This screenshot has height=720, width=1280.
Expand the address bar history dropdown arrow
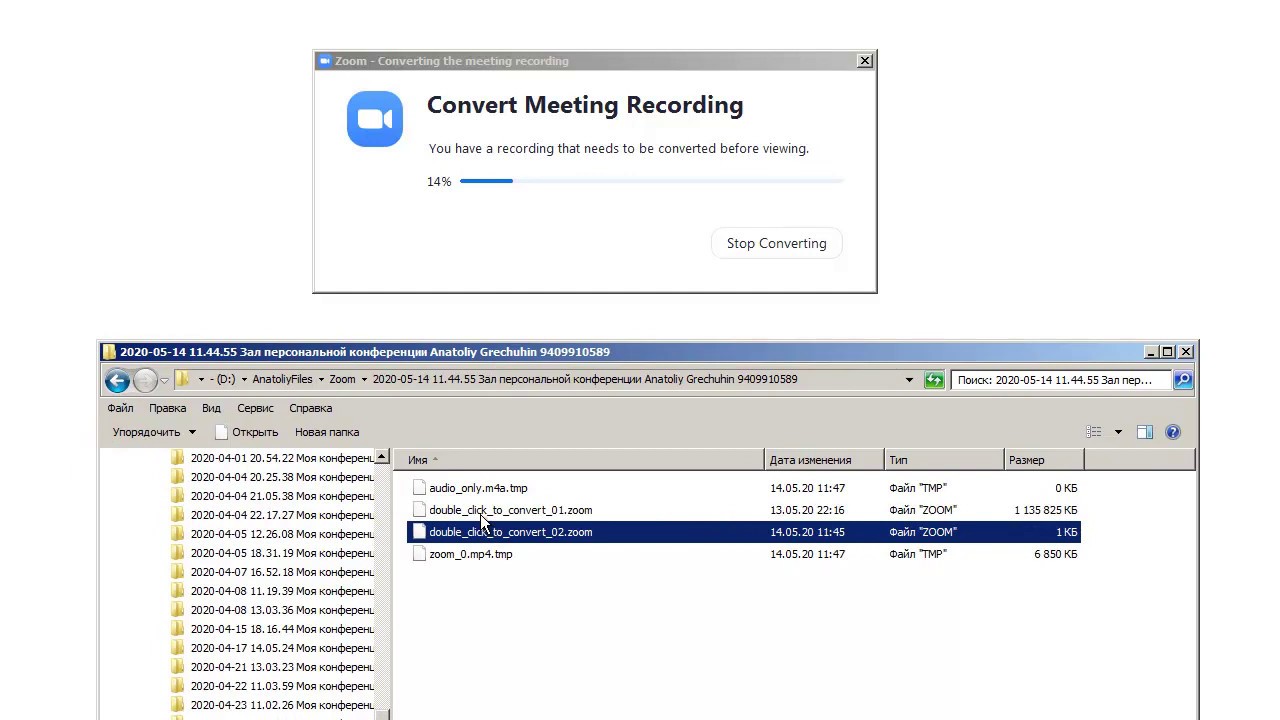click(909, 380)
